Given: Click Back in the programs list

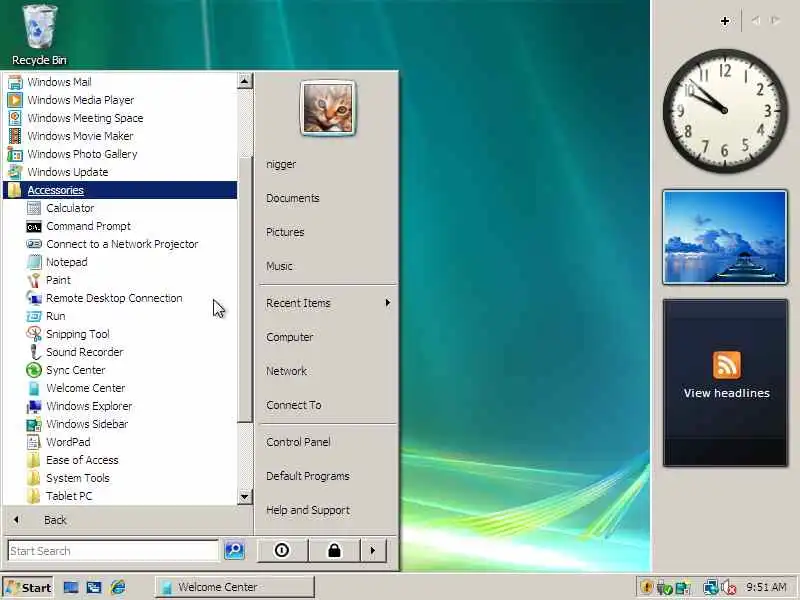Looking at the screenshot, I should (x=55, y=520).
